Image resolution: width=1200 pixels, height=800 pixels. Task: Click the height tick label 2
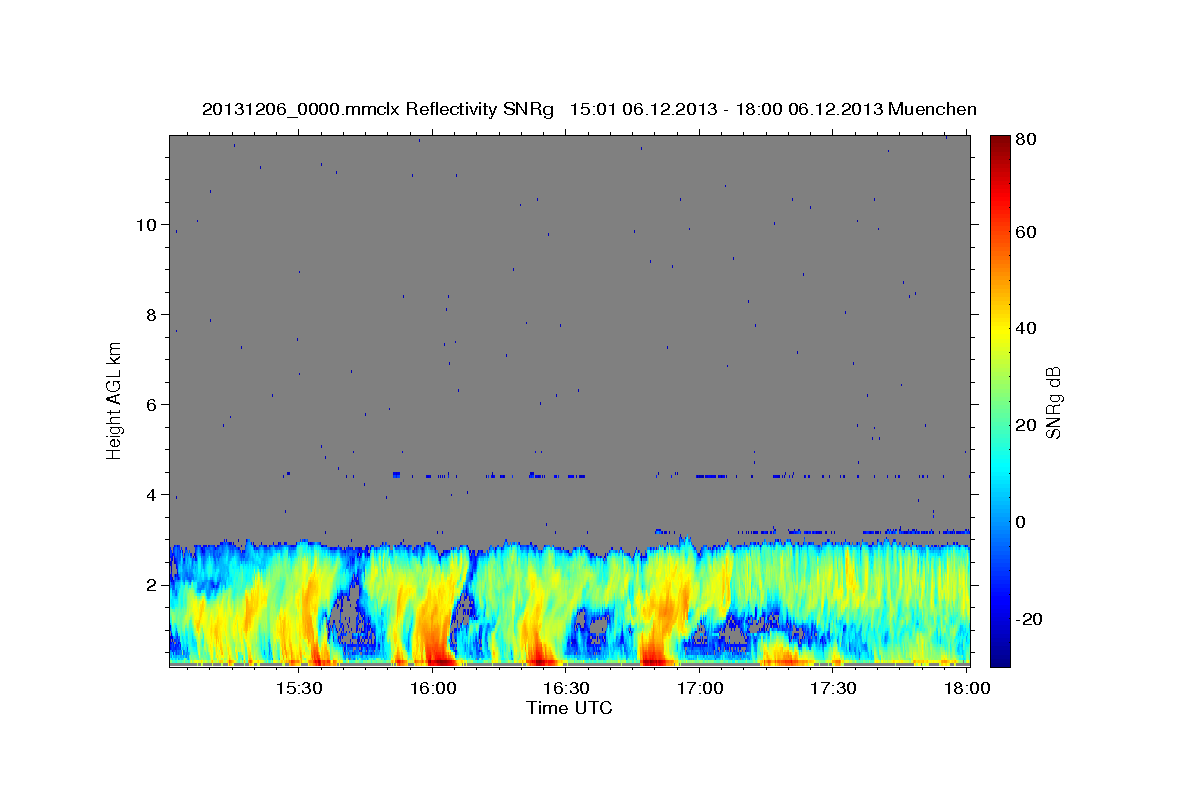pos(151,585)
